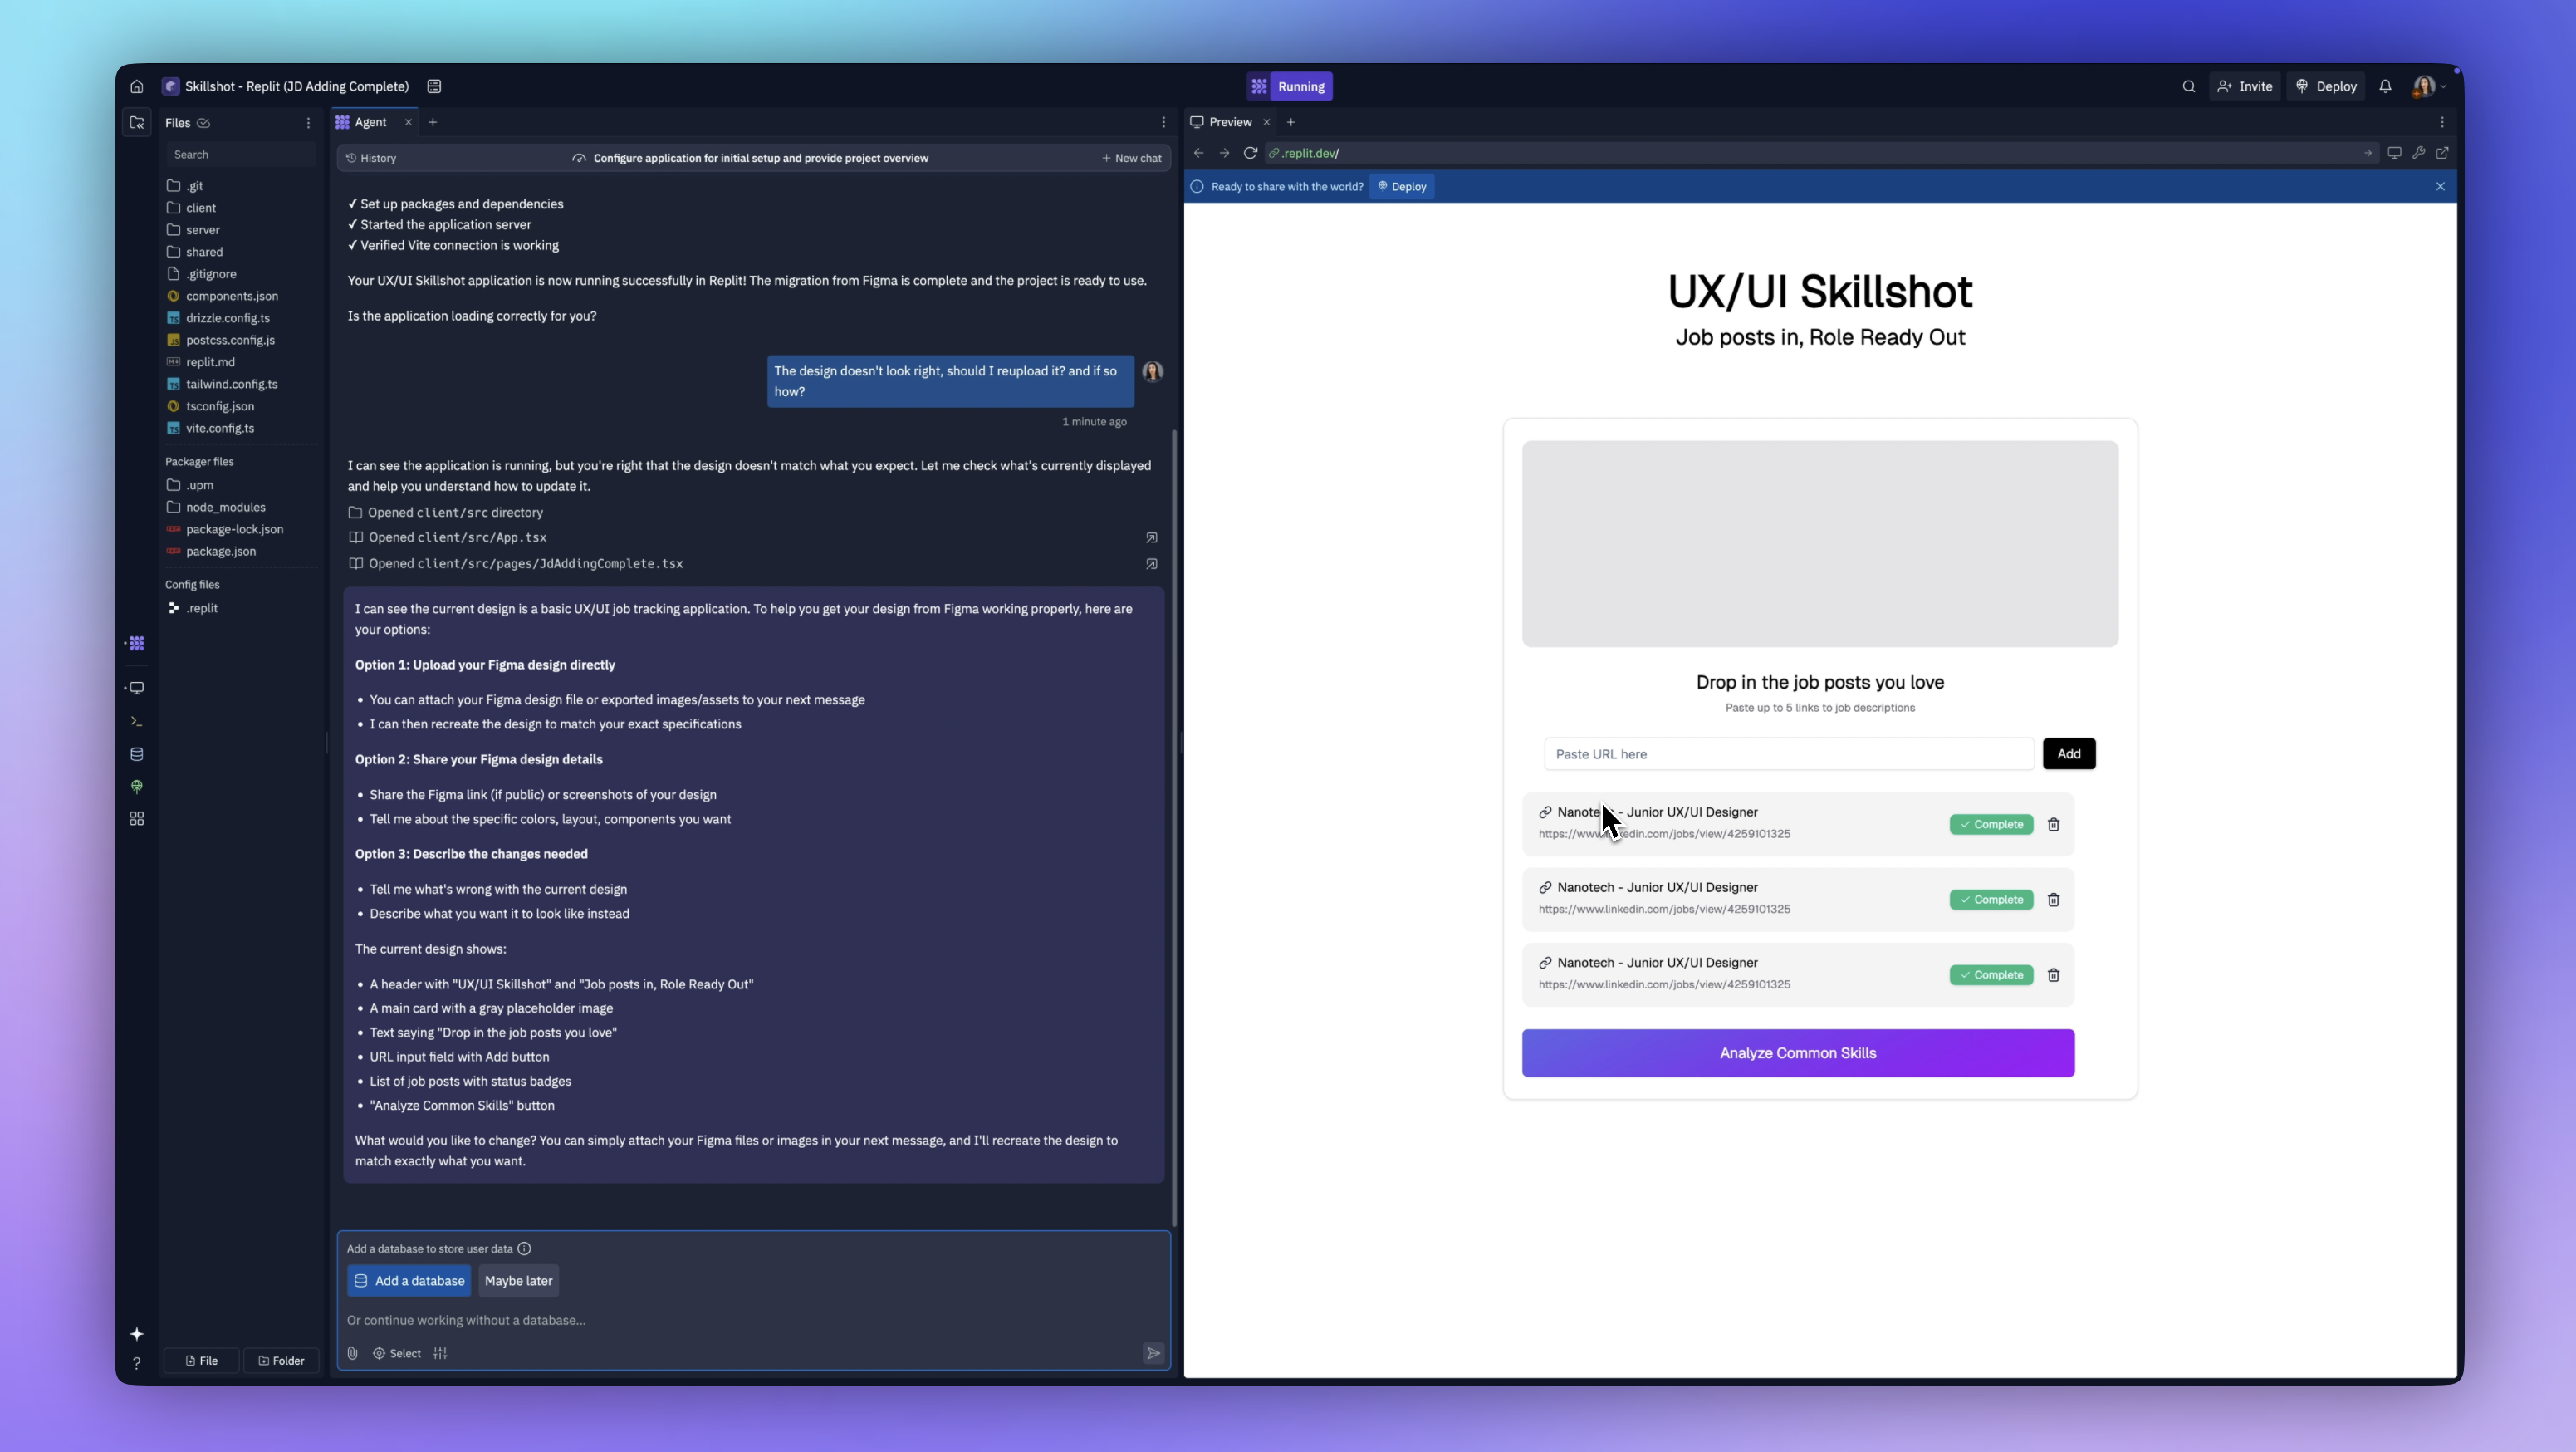Open the Shell console tool in the left rail
Screen dimensions: 2576x1452
137,721
